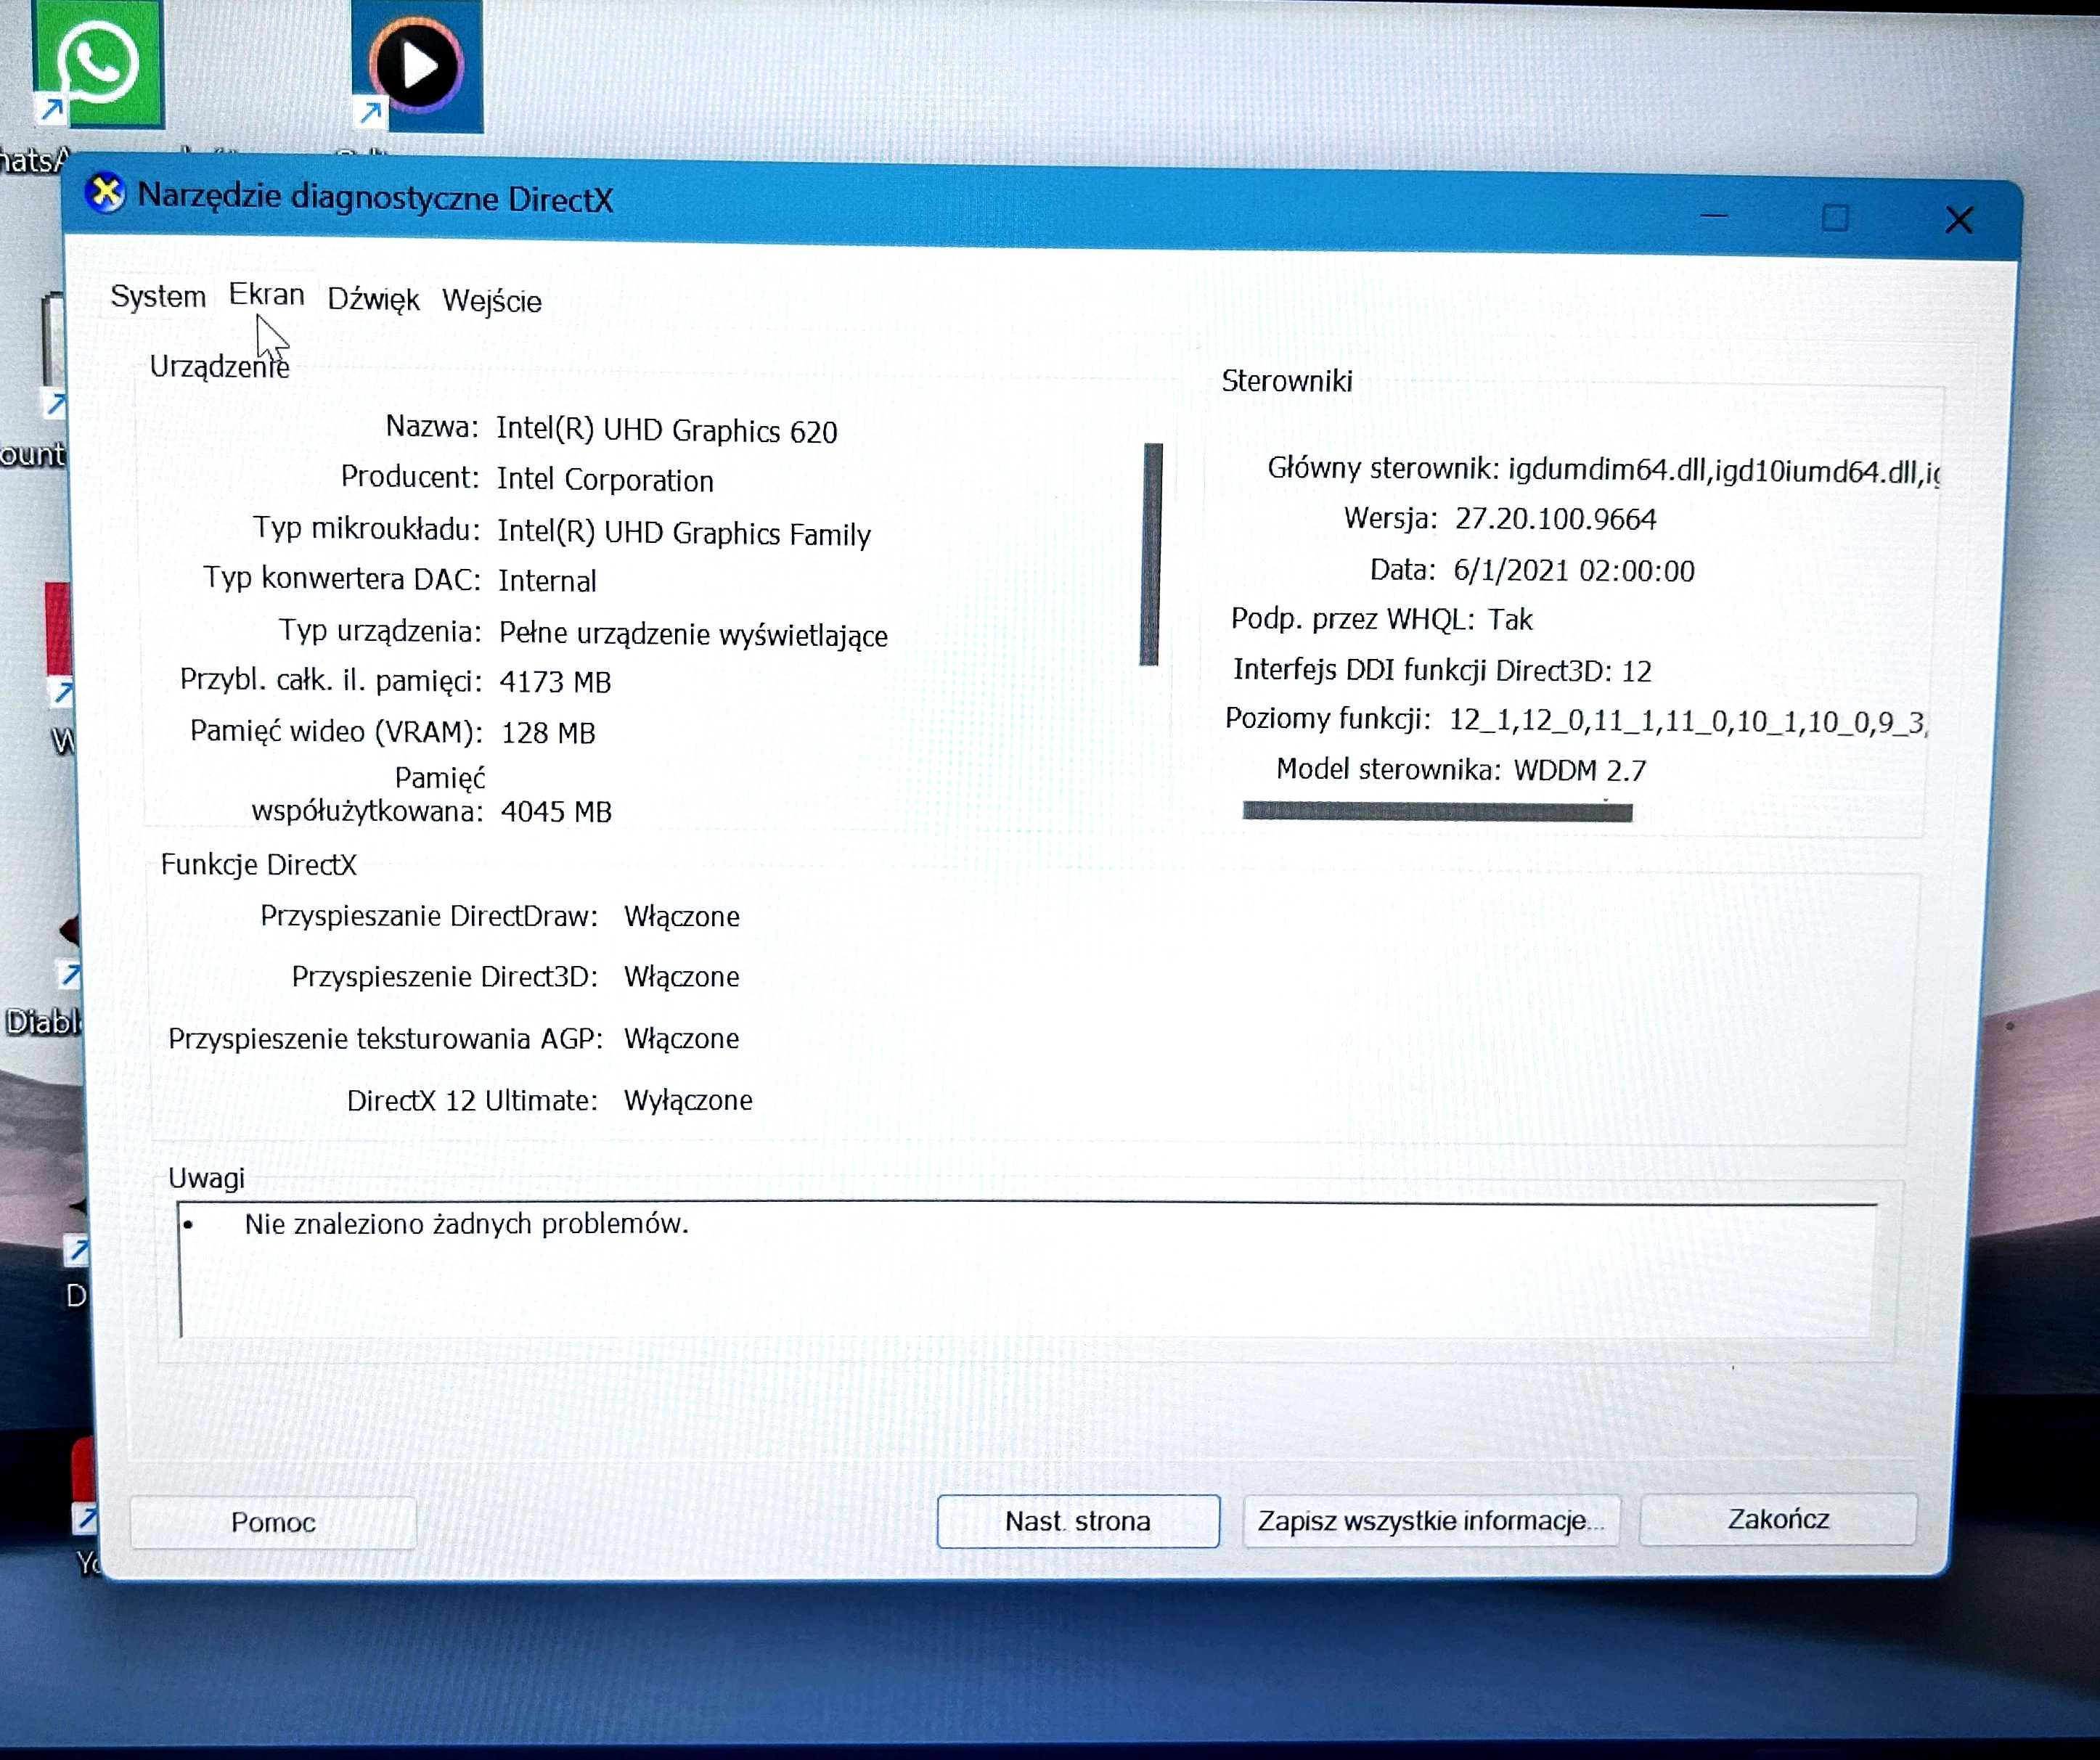Select the DAC type value Internal
Screen dimensions: 2100x1760
click(x=547, y=581)
